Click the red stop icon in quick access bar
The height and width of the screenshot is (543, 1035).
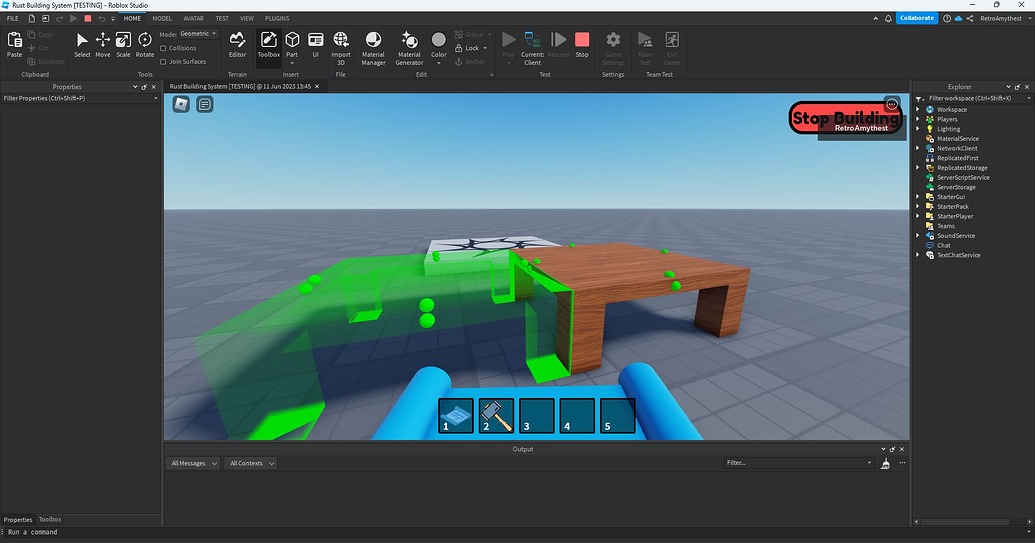coord(88,18)
